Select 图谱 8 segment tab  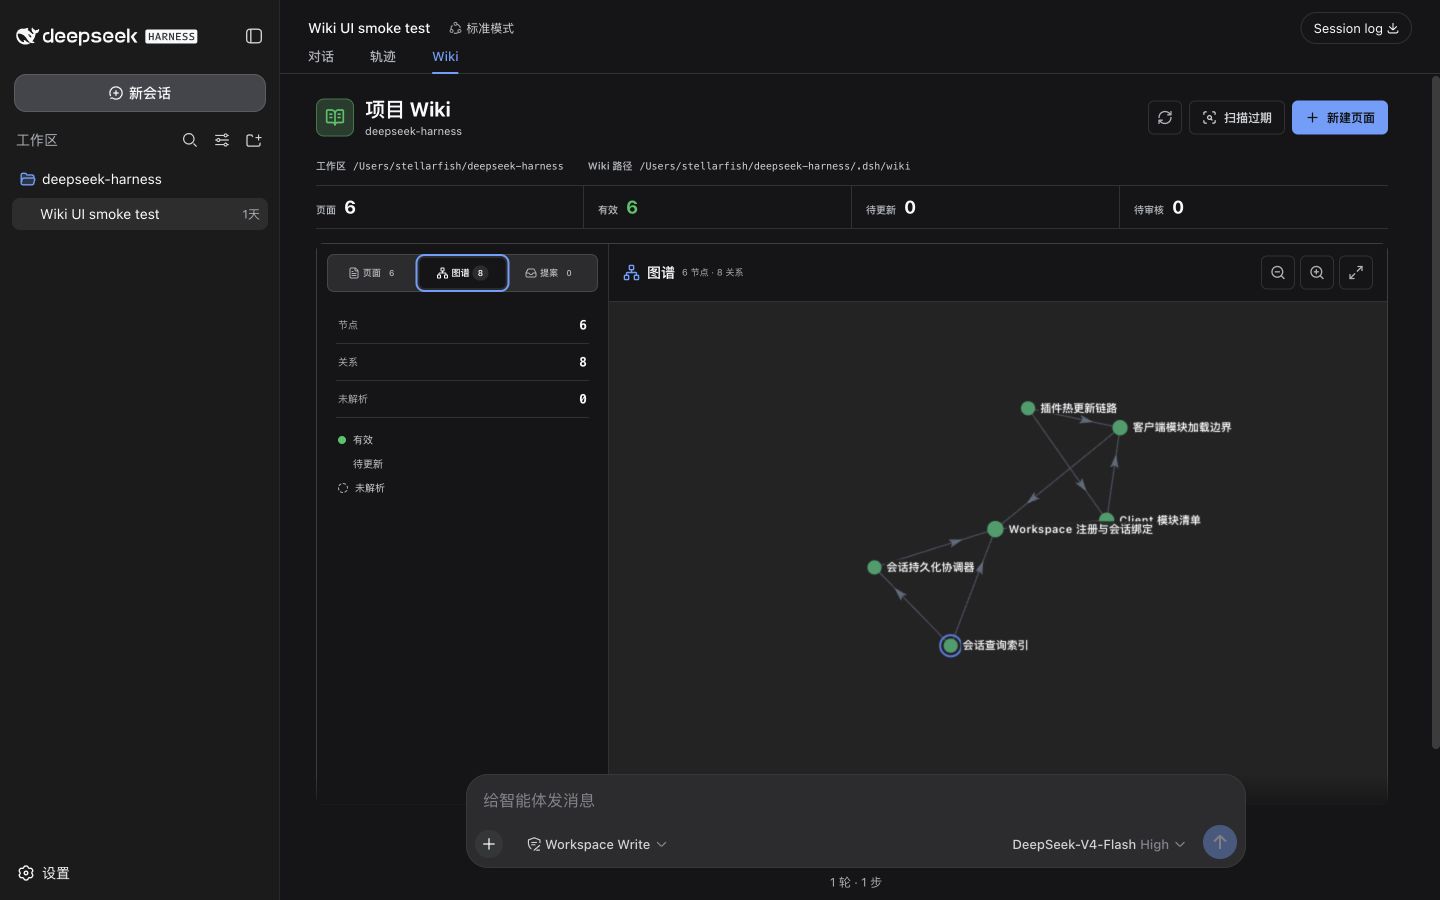tap(462, 273)
